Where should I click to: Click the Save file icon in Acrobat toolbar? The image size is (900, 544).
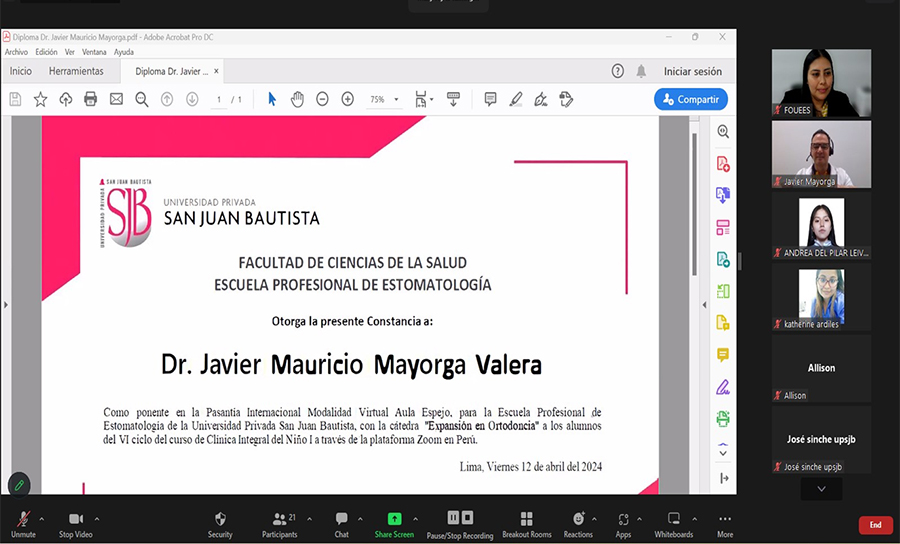pyautogui.click(x=15, y=99)
